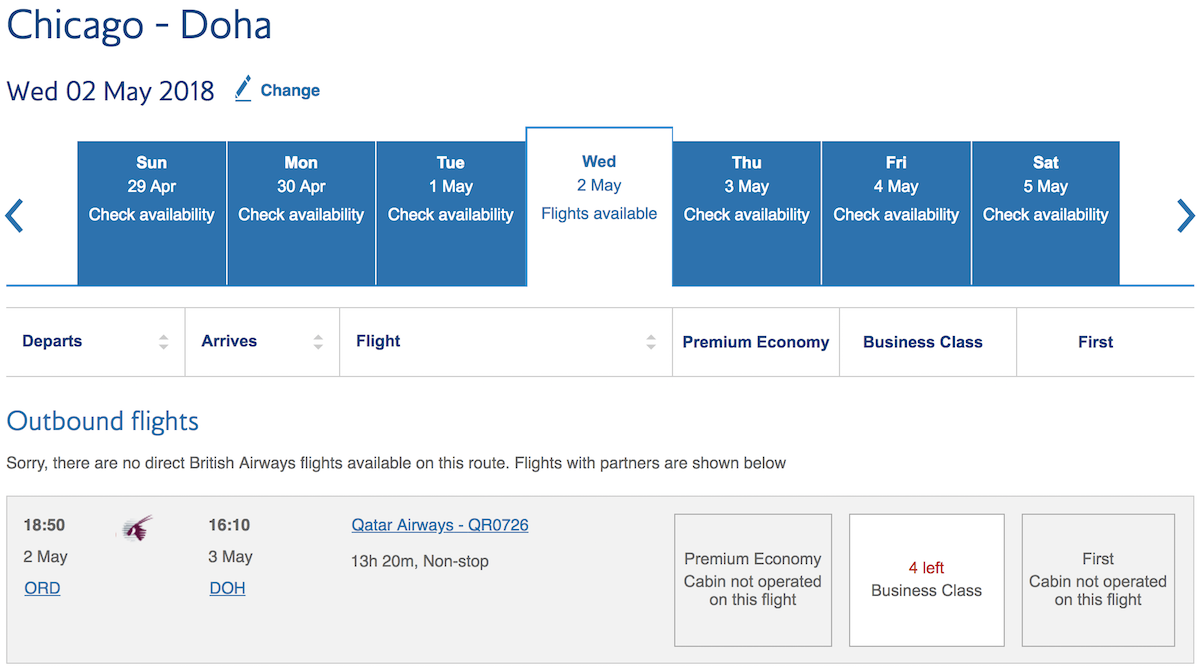This screenshot has width=1200, height=670.
Task: Open the DOH airport link
Action: pos(227,588)
